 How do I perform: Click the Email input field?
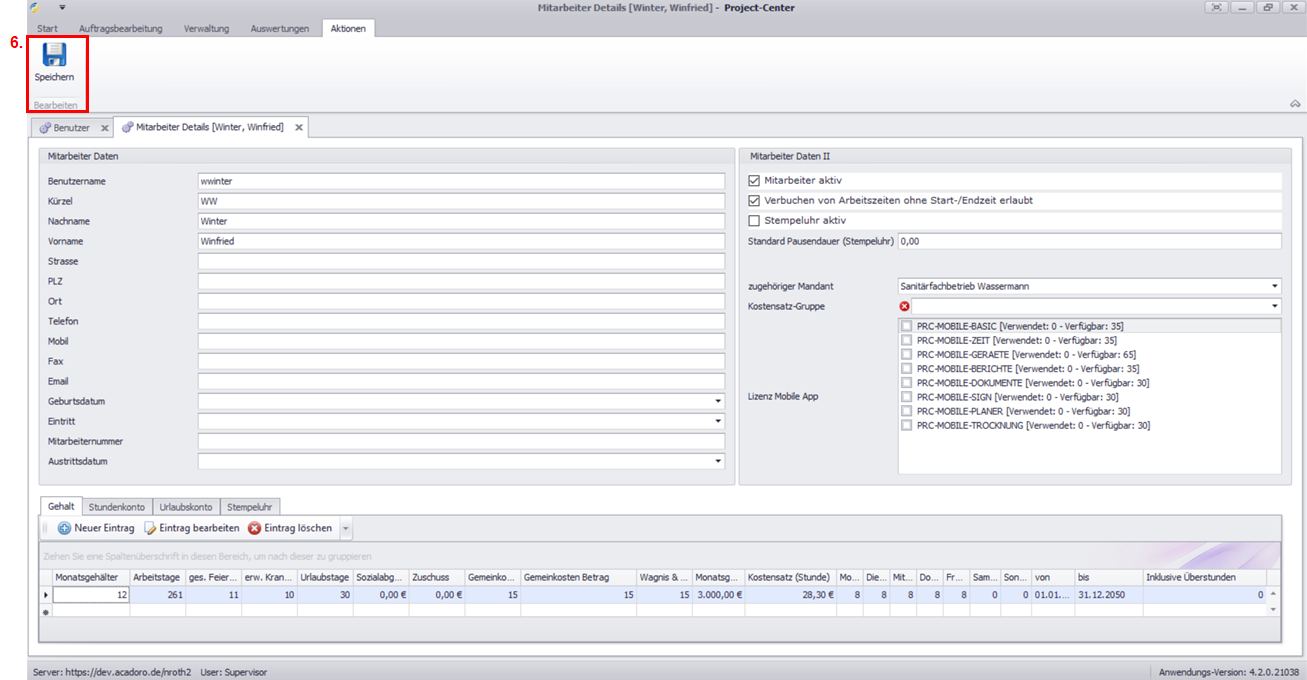point(460,381)
